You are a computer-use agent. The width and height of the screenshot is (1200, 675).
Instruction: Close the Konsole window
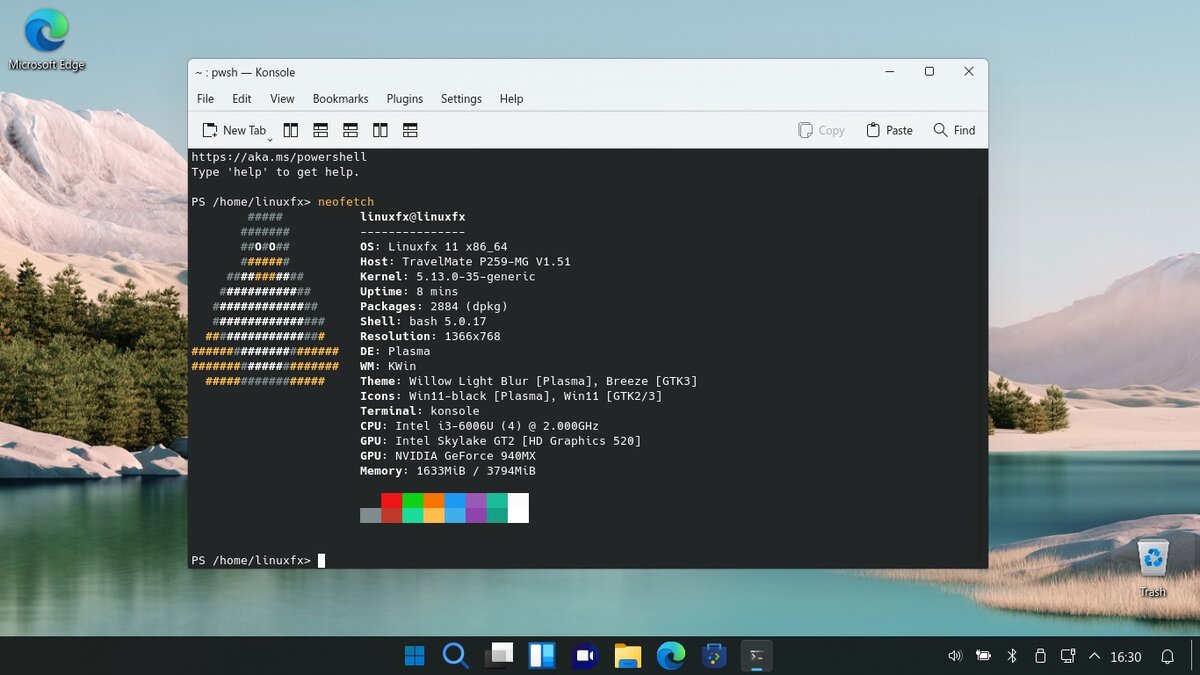(x=969, y=72)
